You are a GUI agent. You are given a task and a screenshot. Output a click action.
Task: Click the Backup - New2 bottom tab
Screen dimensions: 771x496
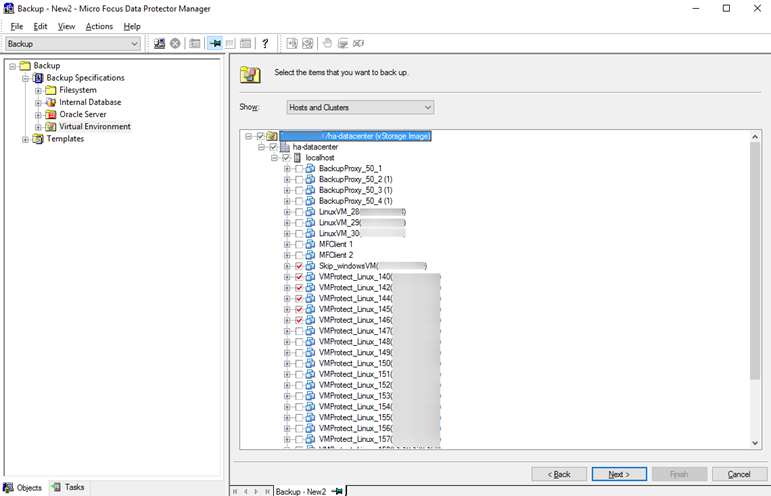tap(309, 491)
